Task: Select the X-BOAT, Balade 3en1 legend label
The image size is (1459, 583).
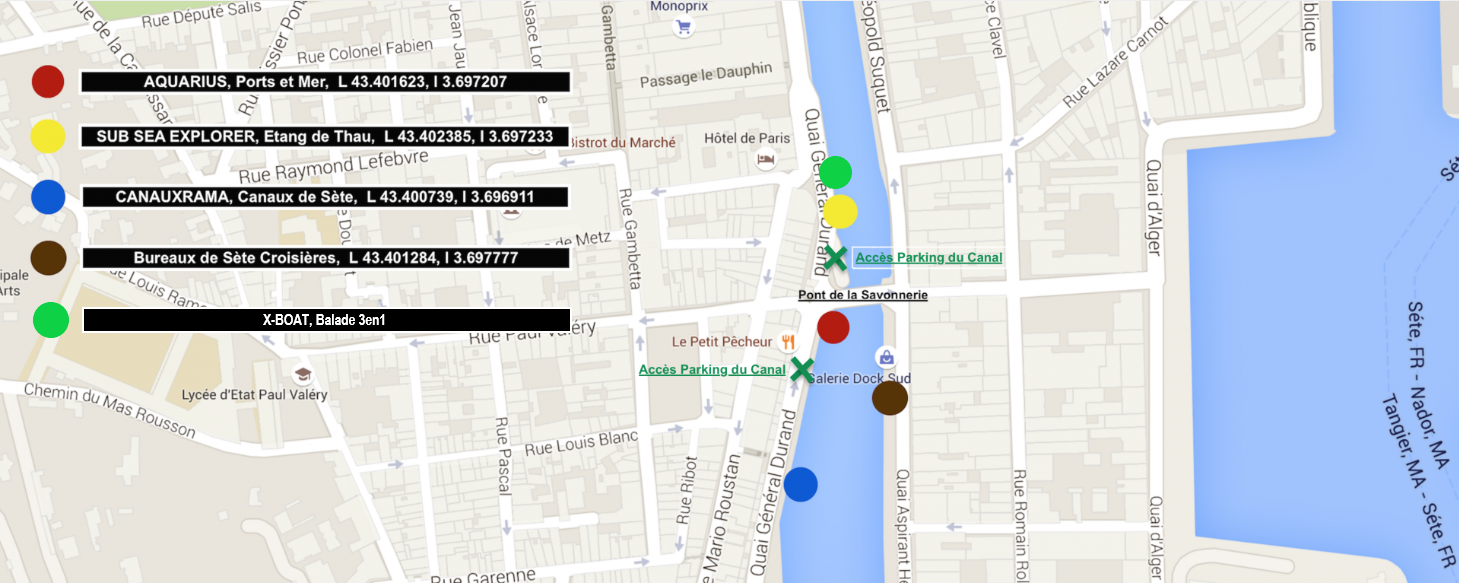Action: coord(326,320)
